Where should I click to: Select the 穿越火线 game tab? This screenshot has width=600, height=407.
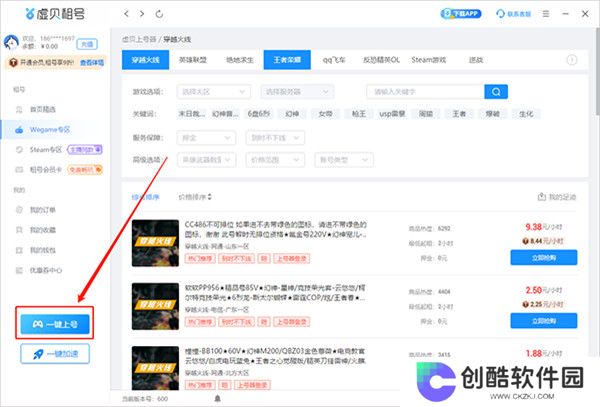pos(145,60)
